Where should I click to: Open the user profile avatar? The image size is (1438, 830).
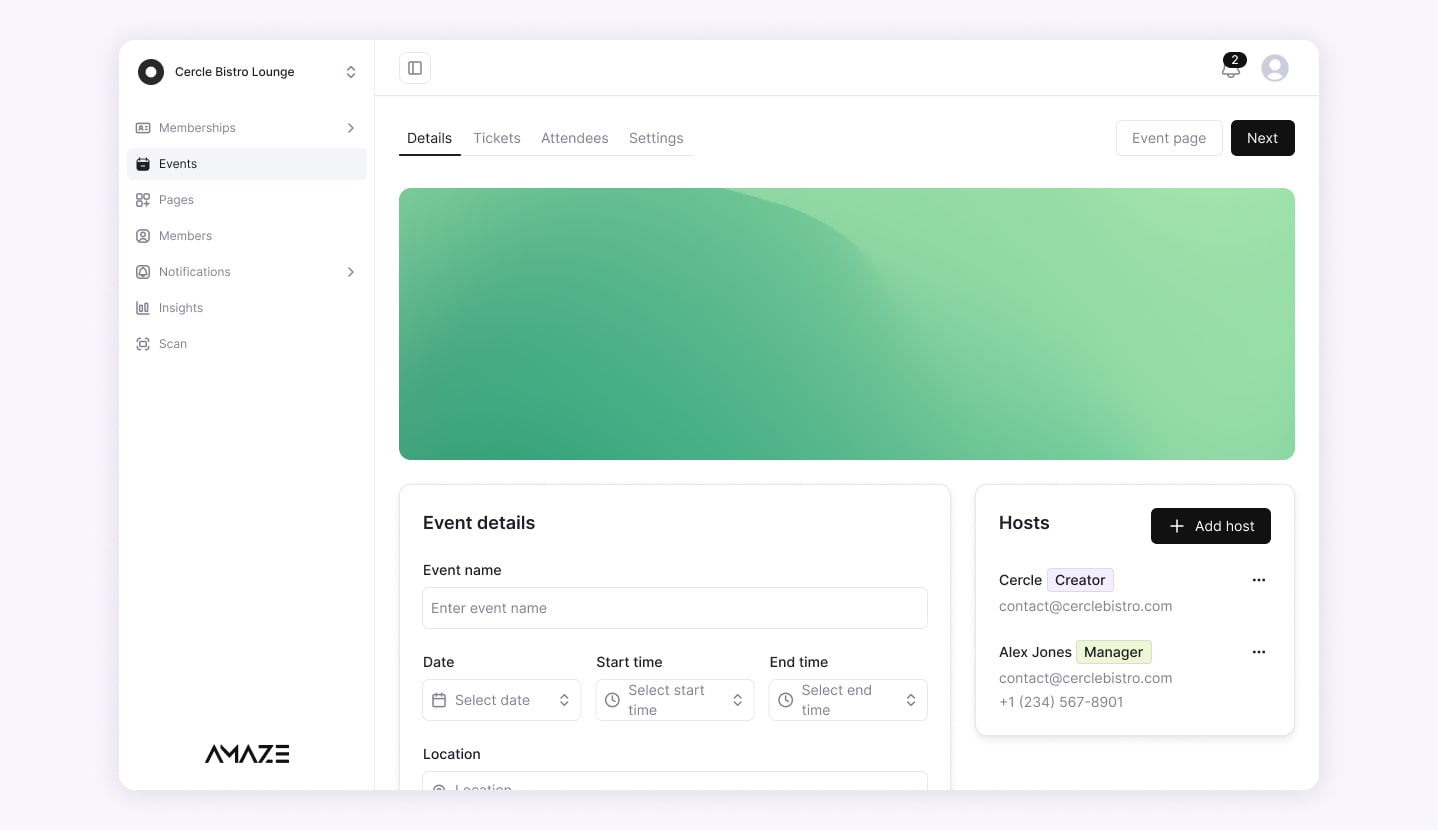(1275, 68)
